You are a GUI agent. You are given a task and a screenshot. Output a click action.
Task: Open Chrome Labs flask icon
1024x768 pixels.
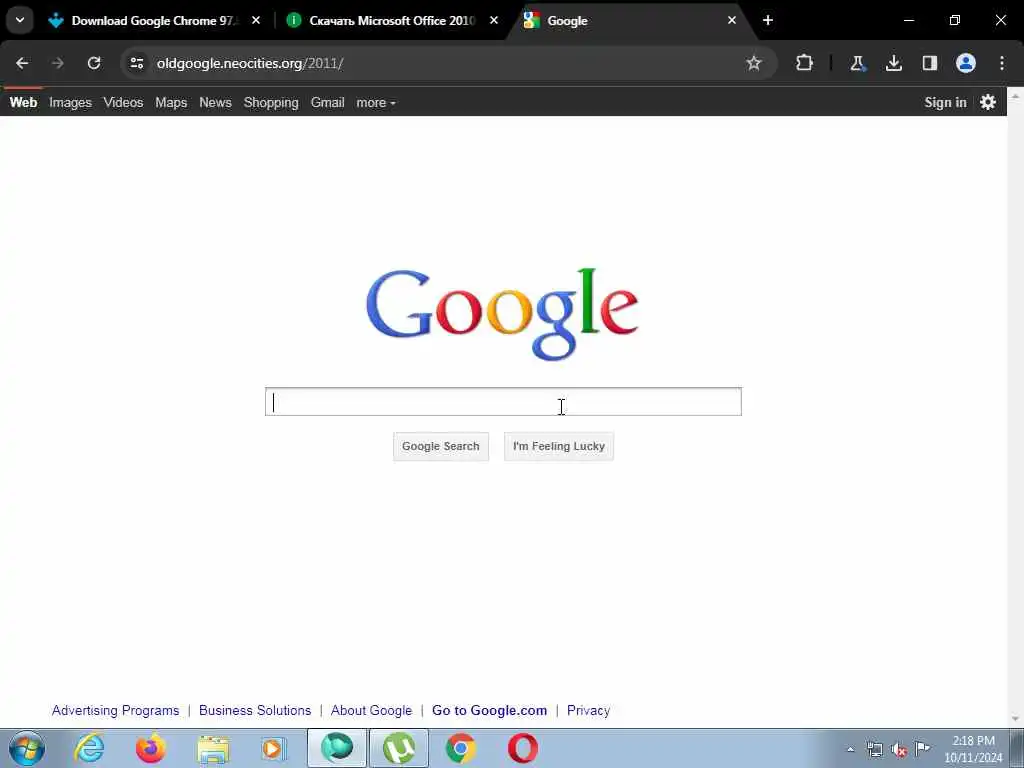[857, 63]
